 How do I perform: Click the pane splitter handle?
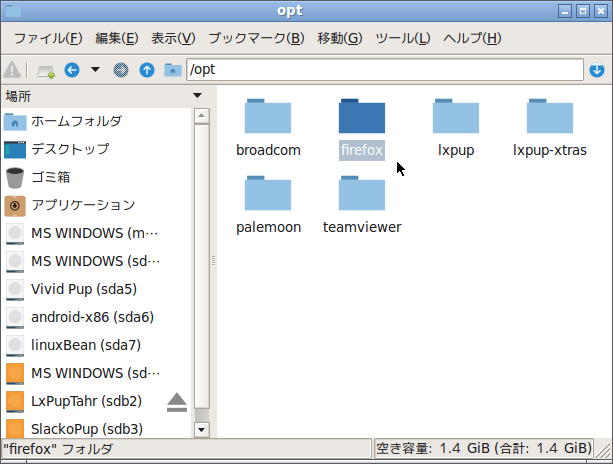[213, 261]
